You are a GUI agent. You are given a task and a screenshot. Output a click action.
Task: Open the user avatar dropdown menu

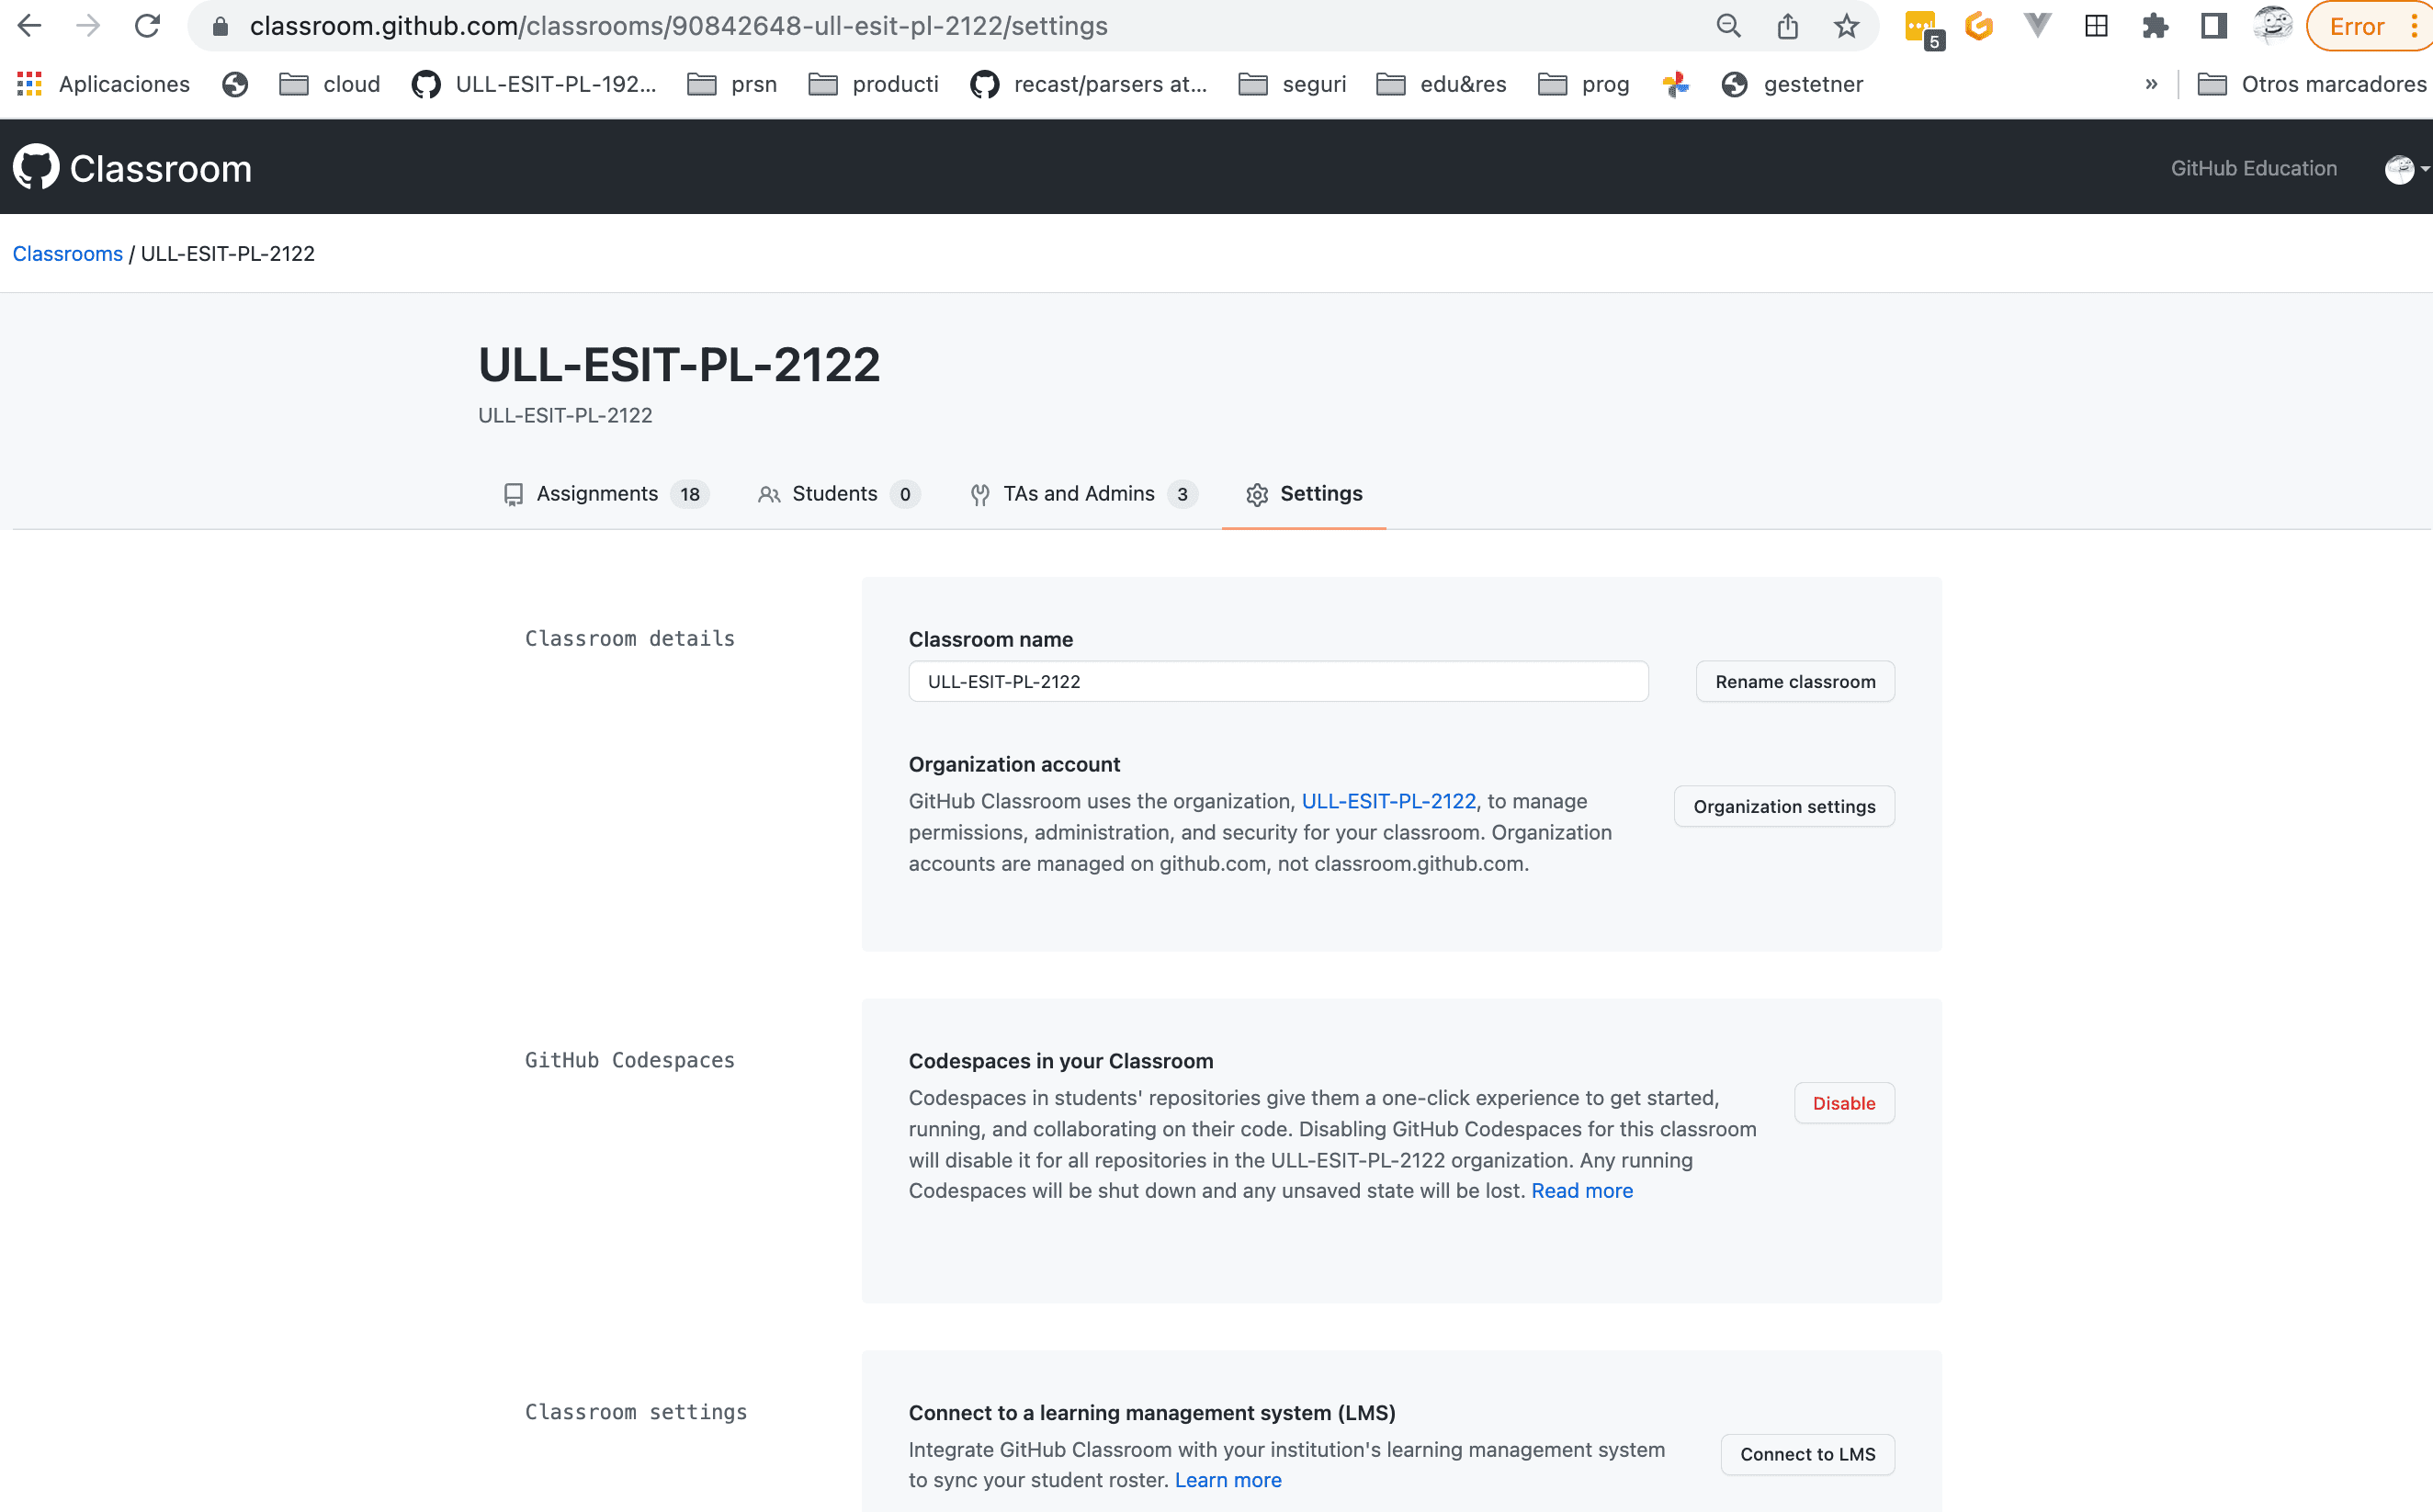tap(2405, 169)
